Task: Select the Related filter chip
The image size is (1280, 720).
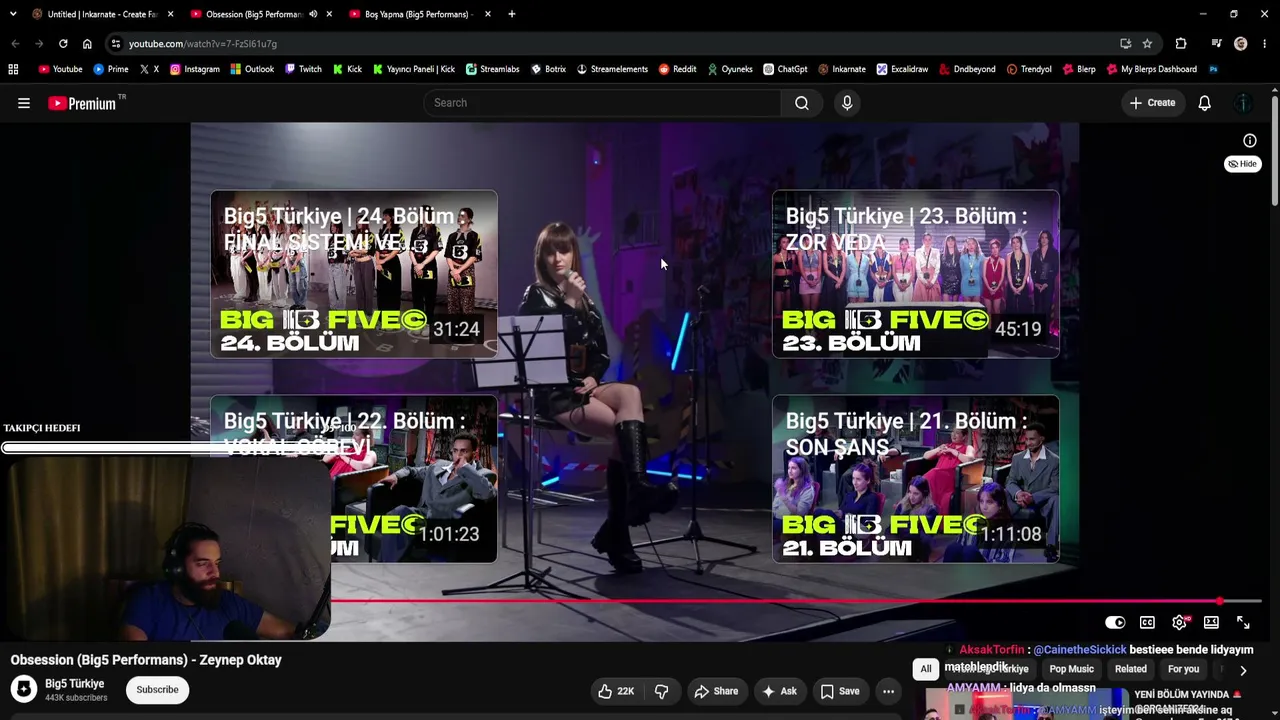Action: [1131, 669]
